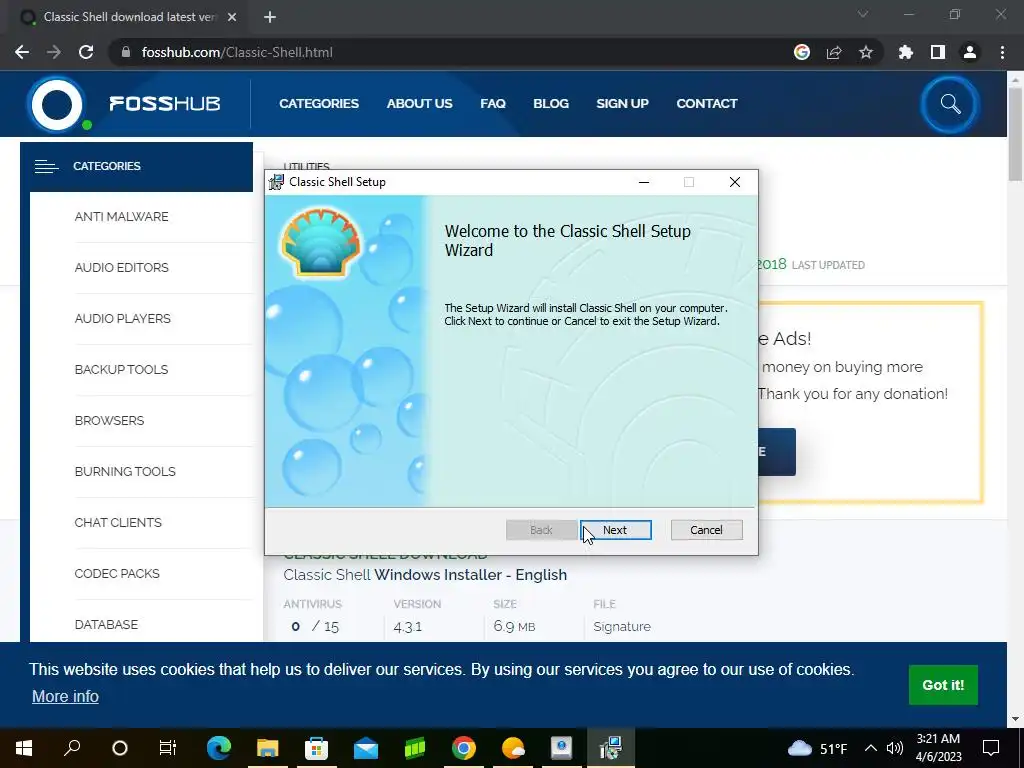Viewport: 1024px width, 768px height.
Task: Open the ANTI MALWARE category
Action: click(x=121, y=217)
